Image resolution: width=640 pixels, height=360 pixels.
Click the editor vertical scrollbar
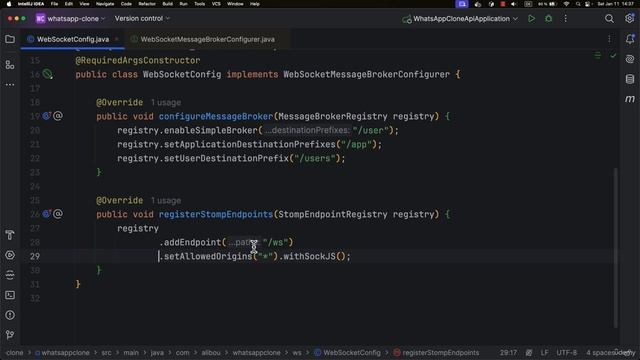616,247
